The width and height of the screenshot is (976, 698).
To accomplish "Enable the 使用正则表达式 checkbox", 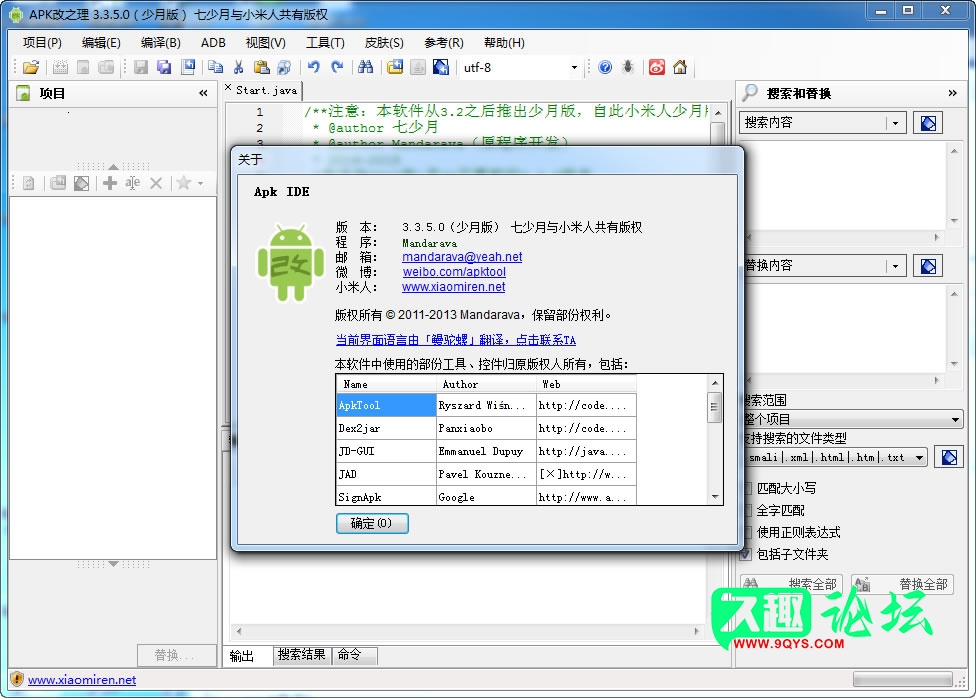I will (x=746, y=532).
